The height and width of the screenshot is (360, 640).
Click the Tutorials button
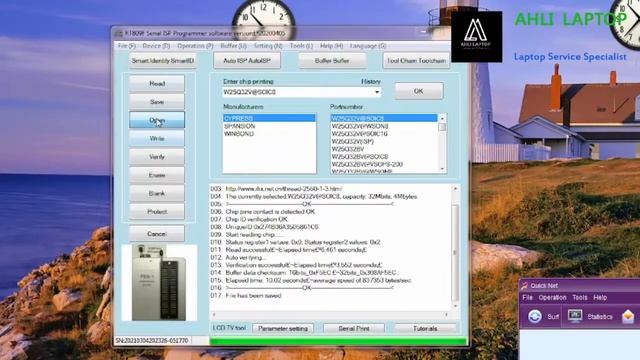point(425,328)
